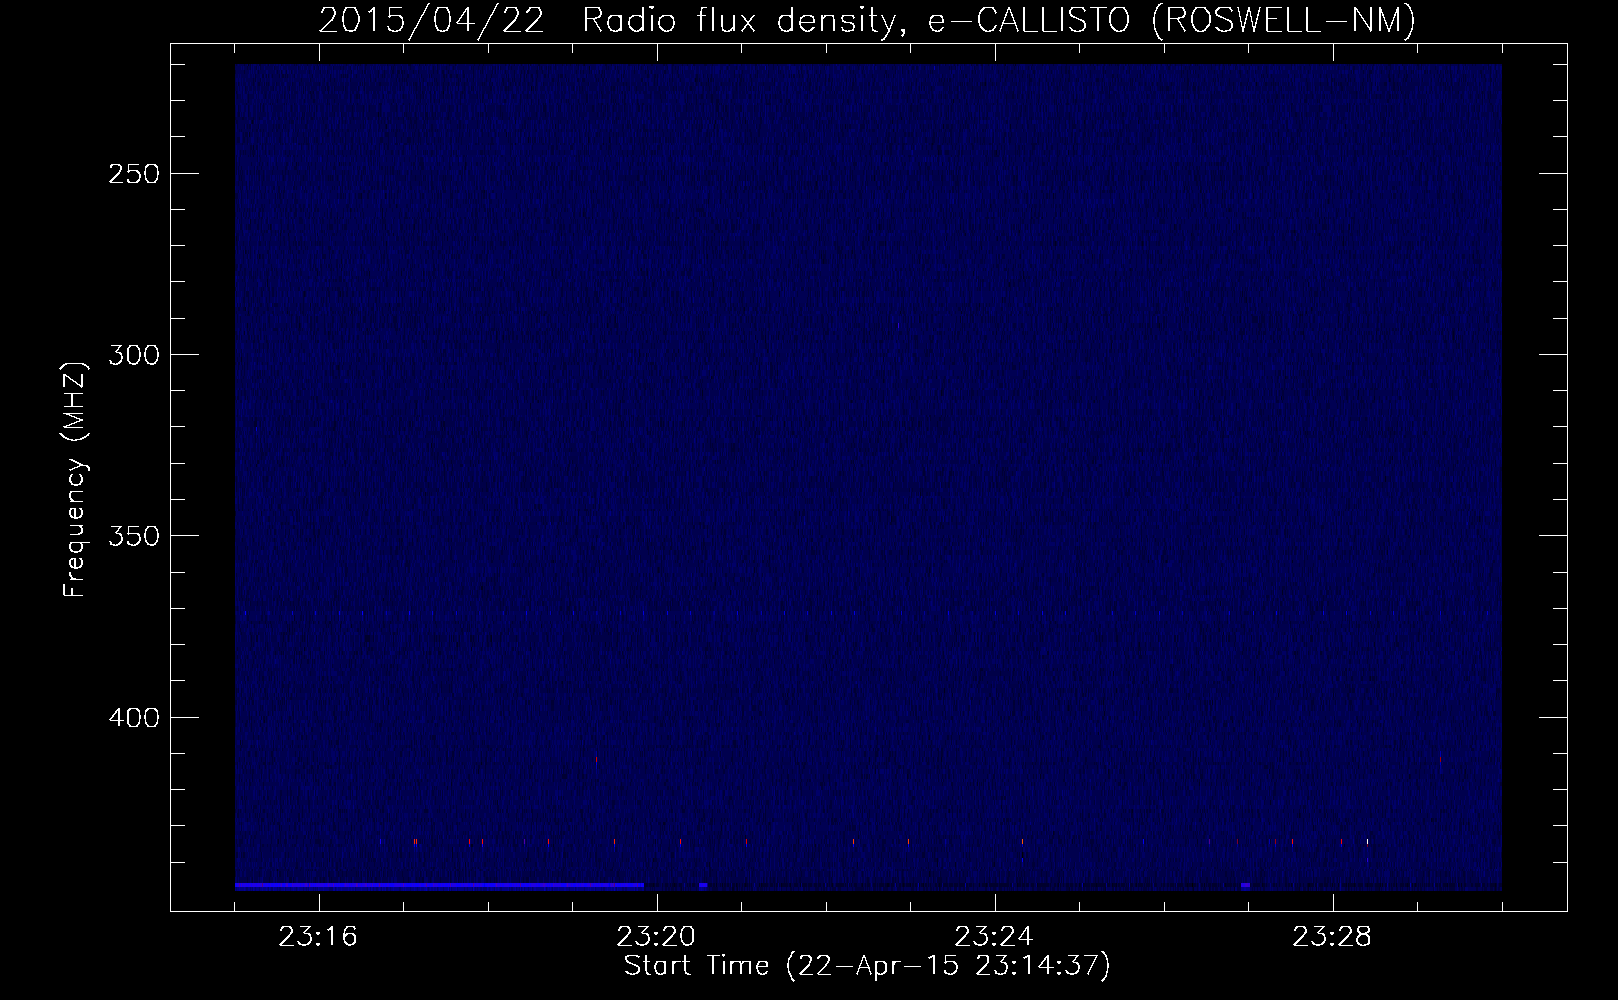Select the '300' frequency axis label
The width and height of the screenshot is (1618, 1000).
coord(133,355)
